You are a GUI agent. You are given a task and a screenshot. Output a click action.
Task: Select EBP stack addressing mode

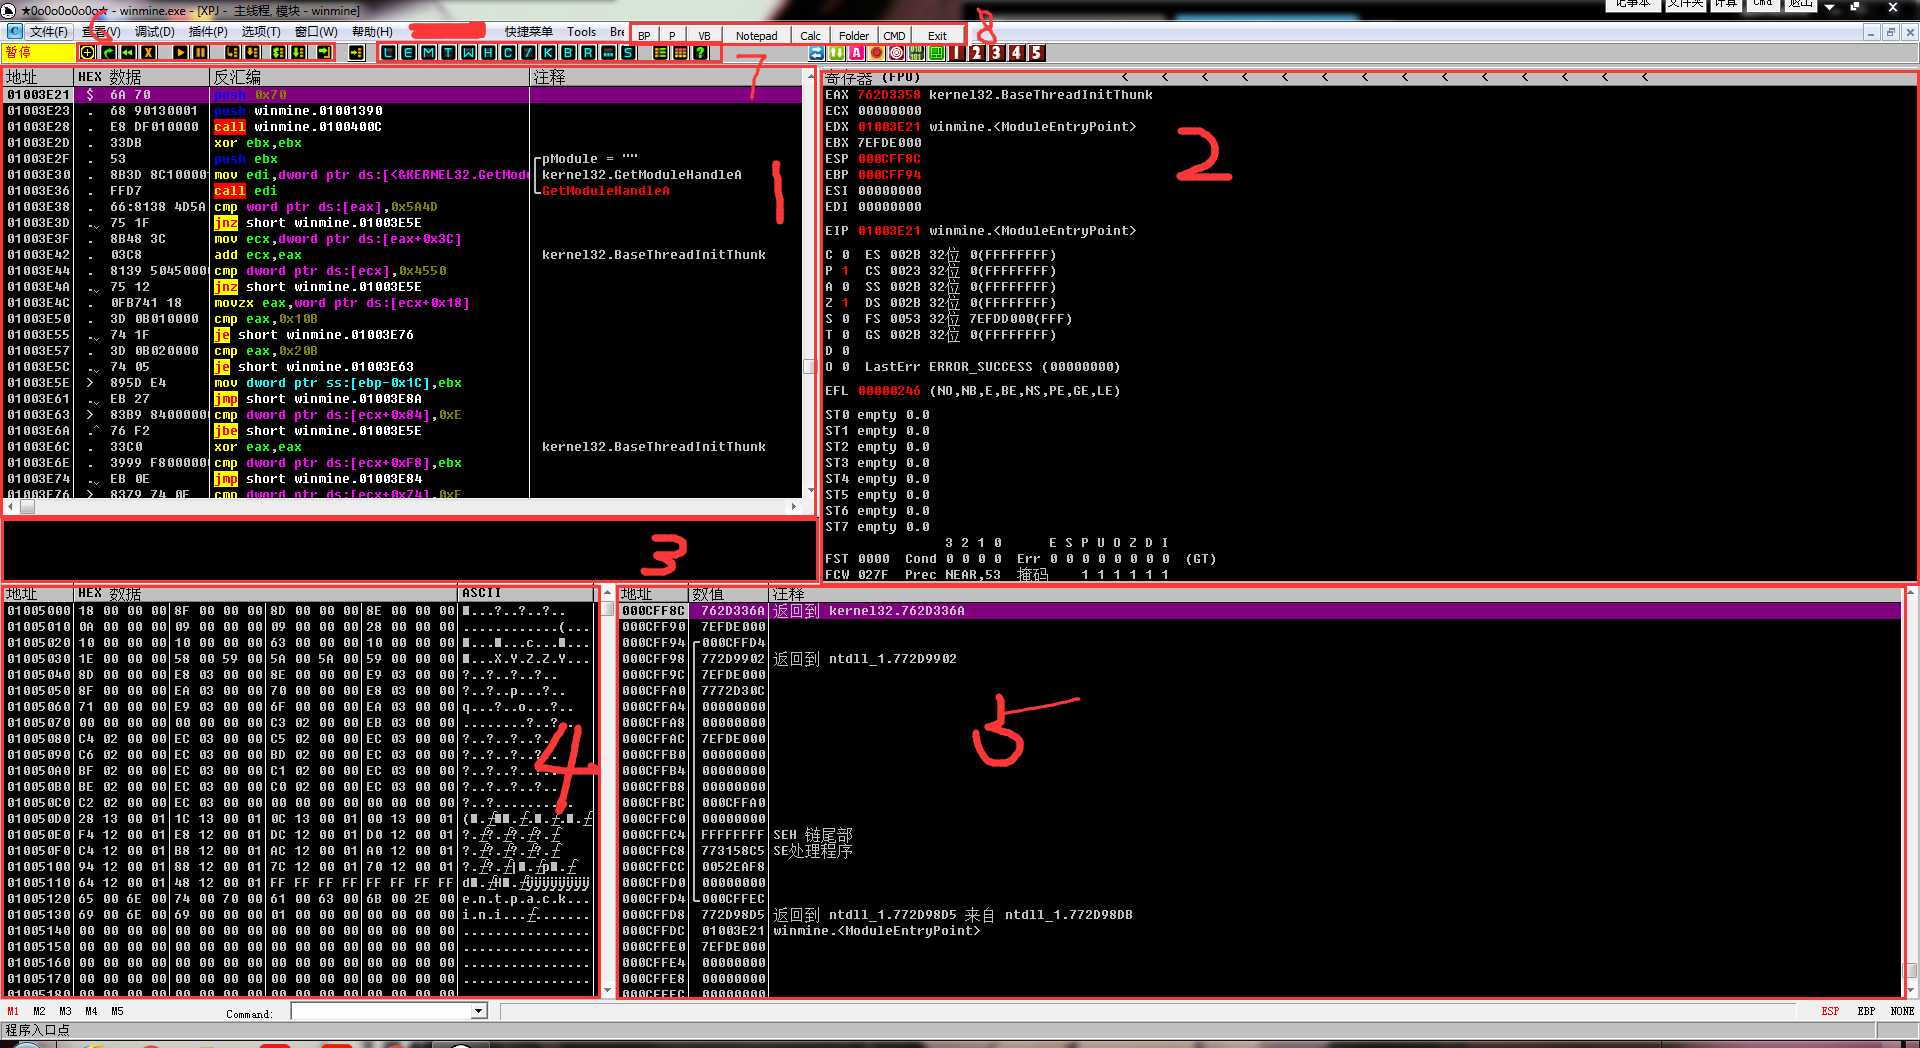click(x=1866, y=1011)
